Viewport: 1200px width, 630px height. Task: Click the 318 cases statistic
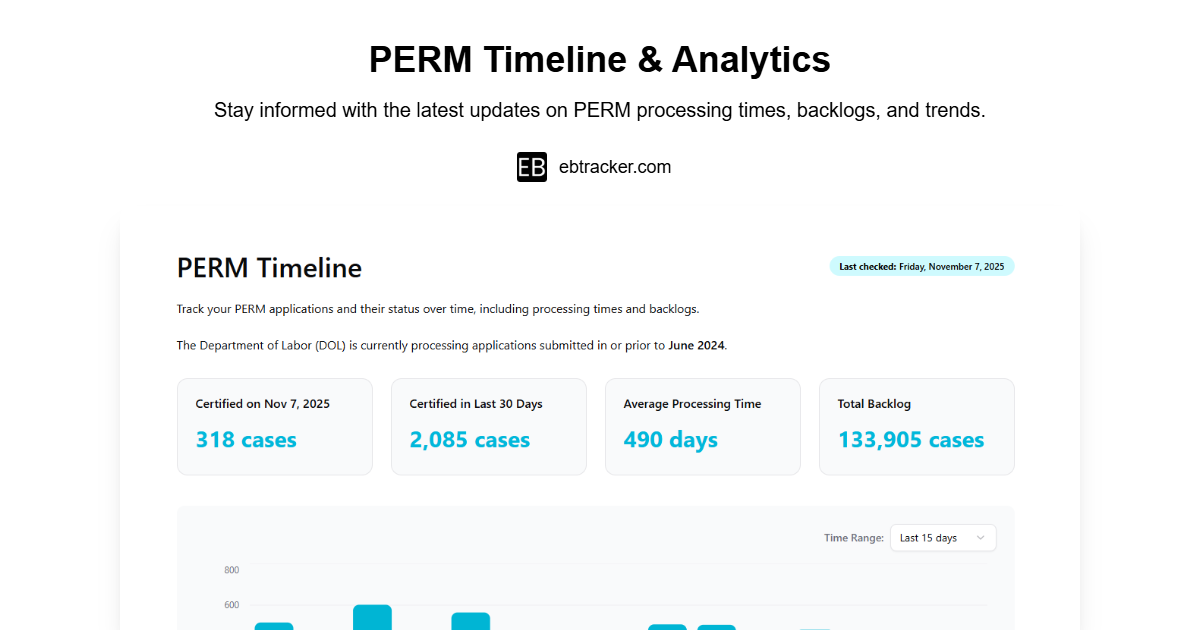coord(246,440)
